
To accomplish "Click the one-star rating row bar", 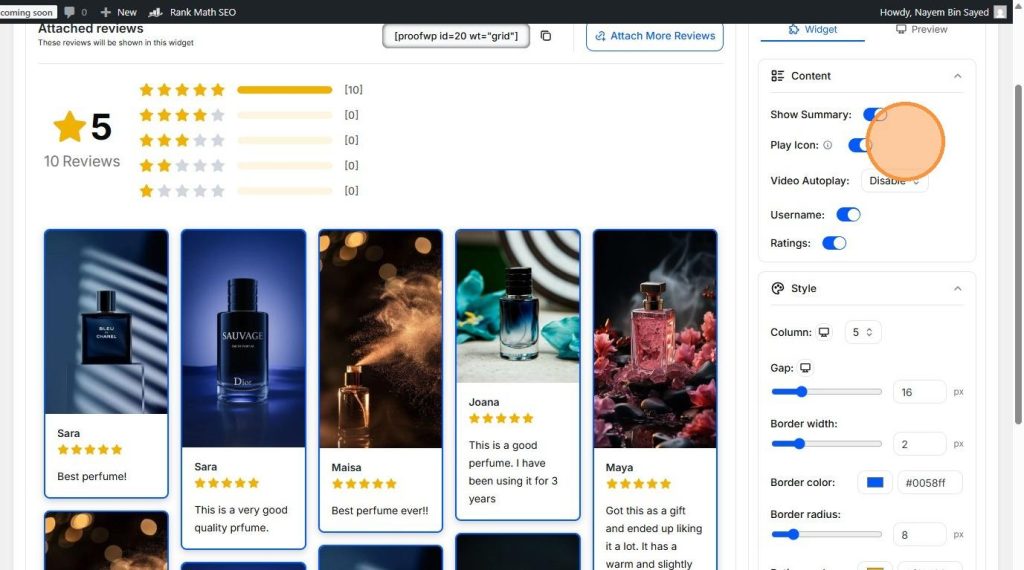I will click(x=285, y=191).
